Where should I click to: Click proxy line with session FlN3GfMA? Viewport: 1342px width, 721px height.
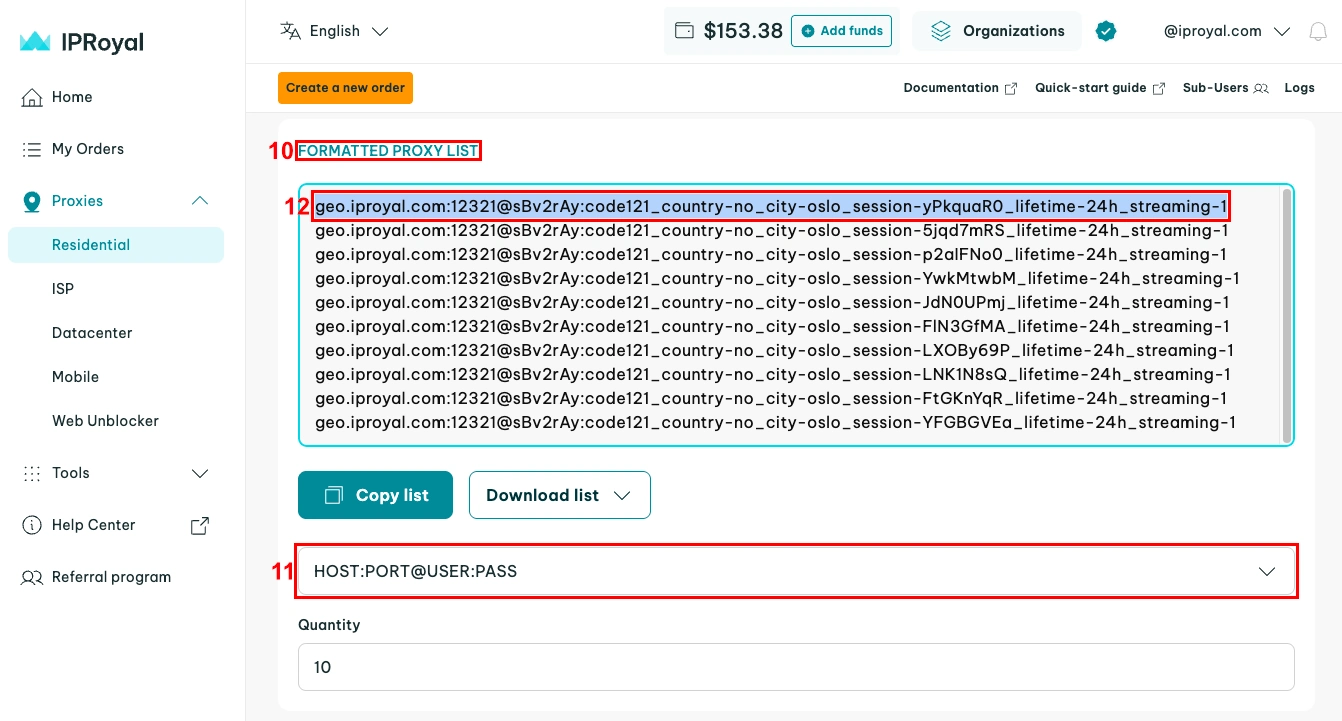(x=772, y=327)
